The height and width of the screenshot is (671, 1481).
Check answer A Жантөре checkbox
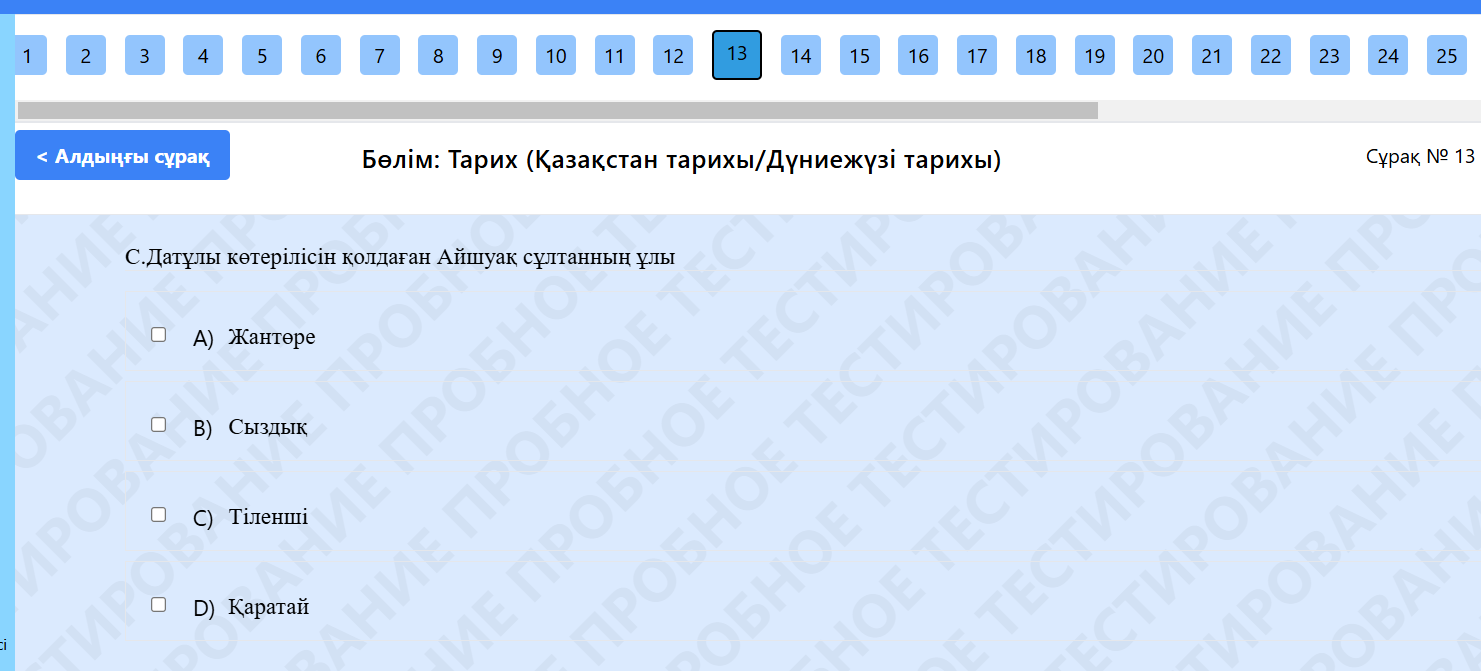click(x=158, y=335)
